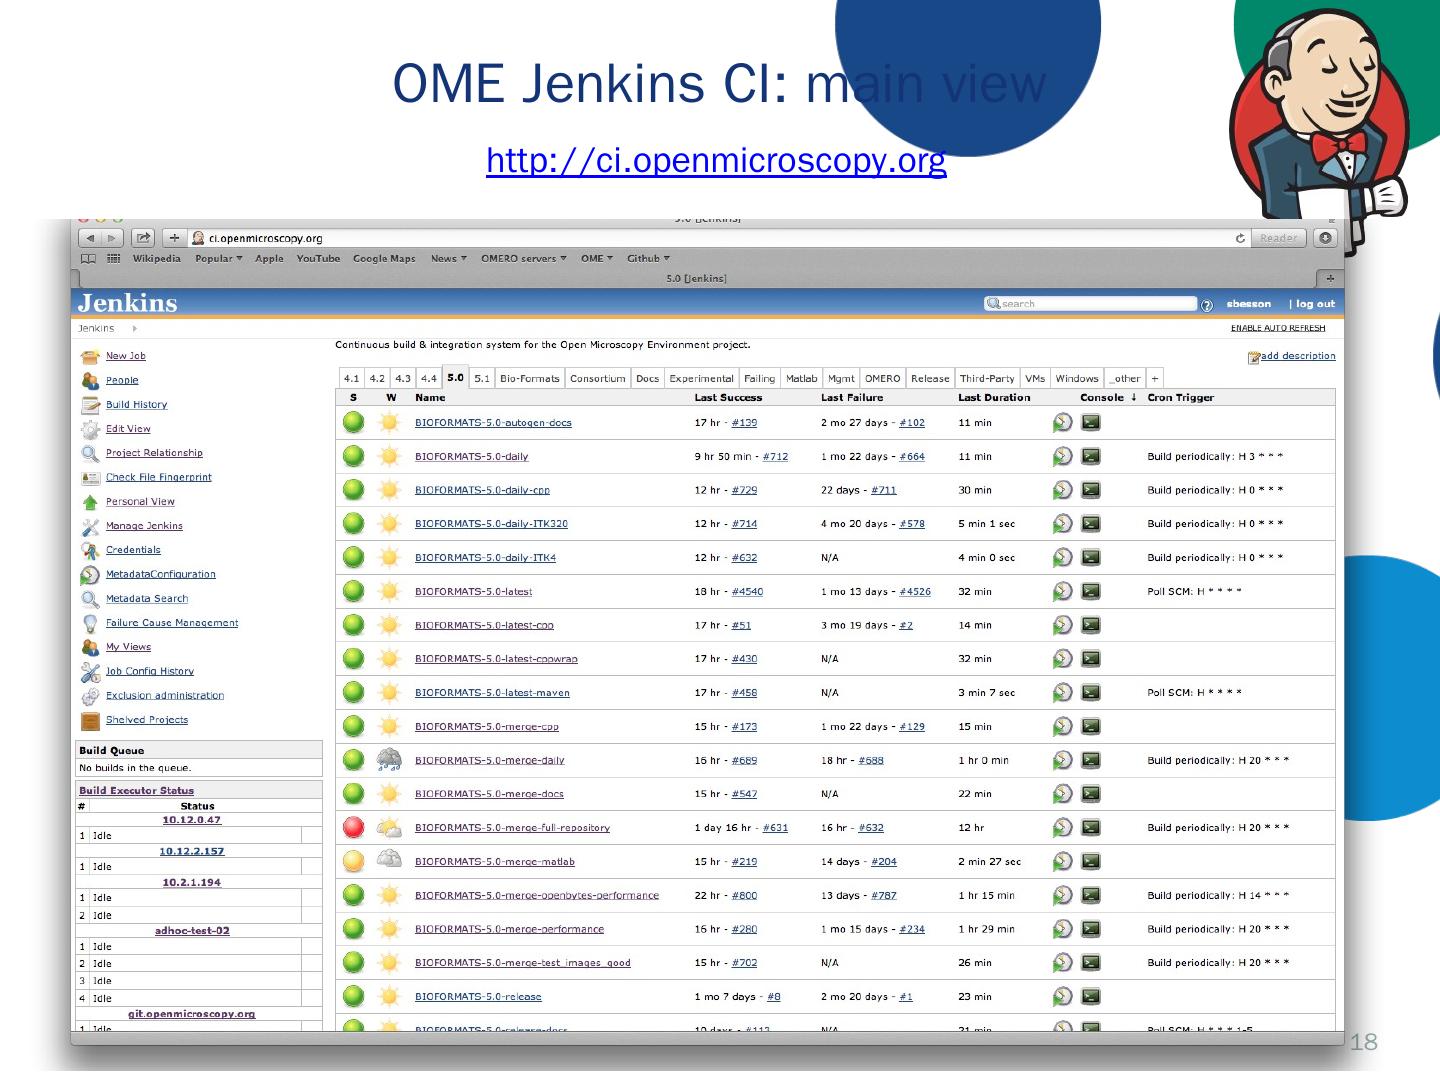Select the Failing view tab
The height and width of the screenshot is (1080, 1440).
pos(759,379)
